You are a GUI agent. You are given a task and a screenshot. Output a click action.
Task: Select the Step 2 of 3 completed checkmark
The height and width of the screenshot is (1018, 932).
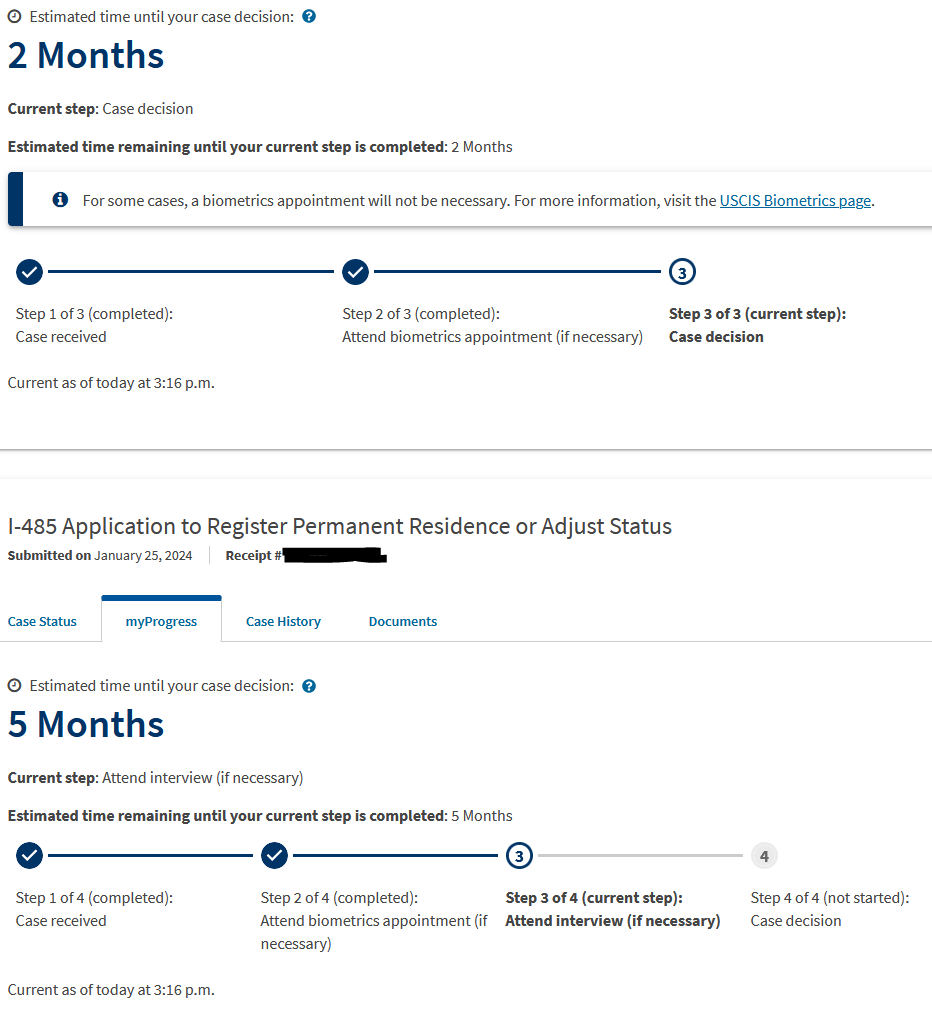pyautogui.click(x=356, y=272)
